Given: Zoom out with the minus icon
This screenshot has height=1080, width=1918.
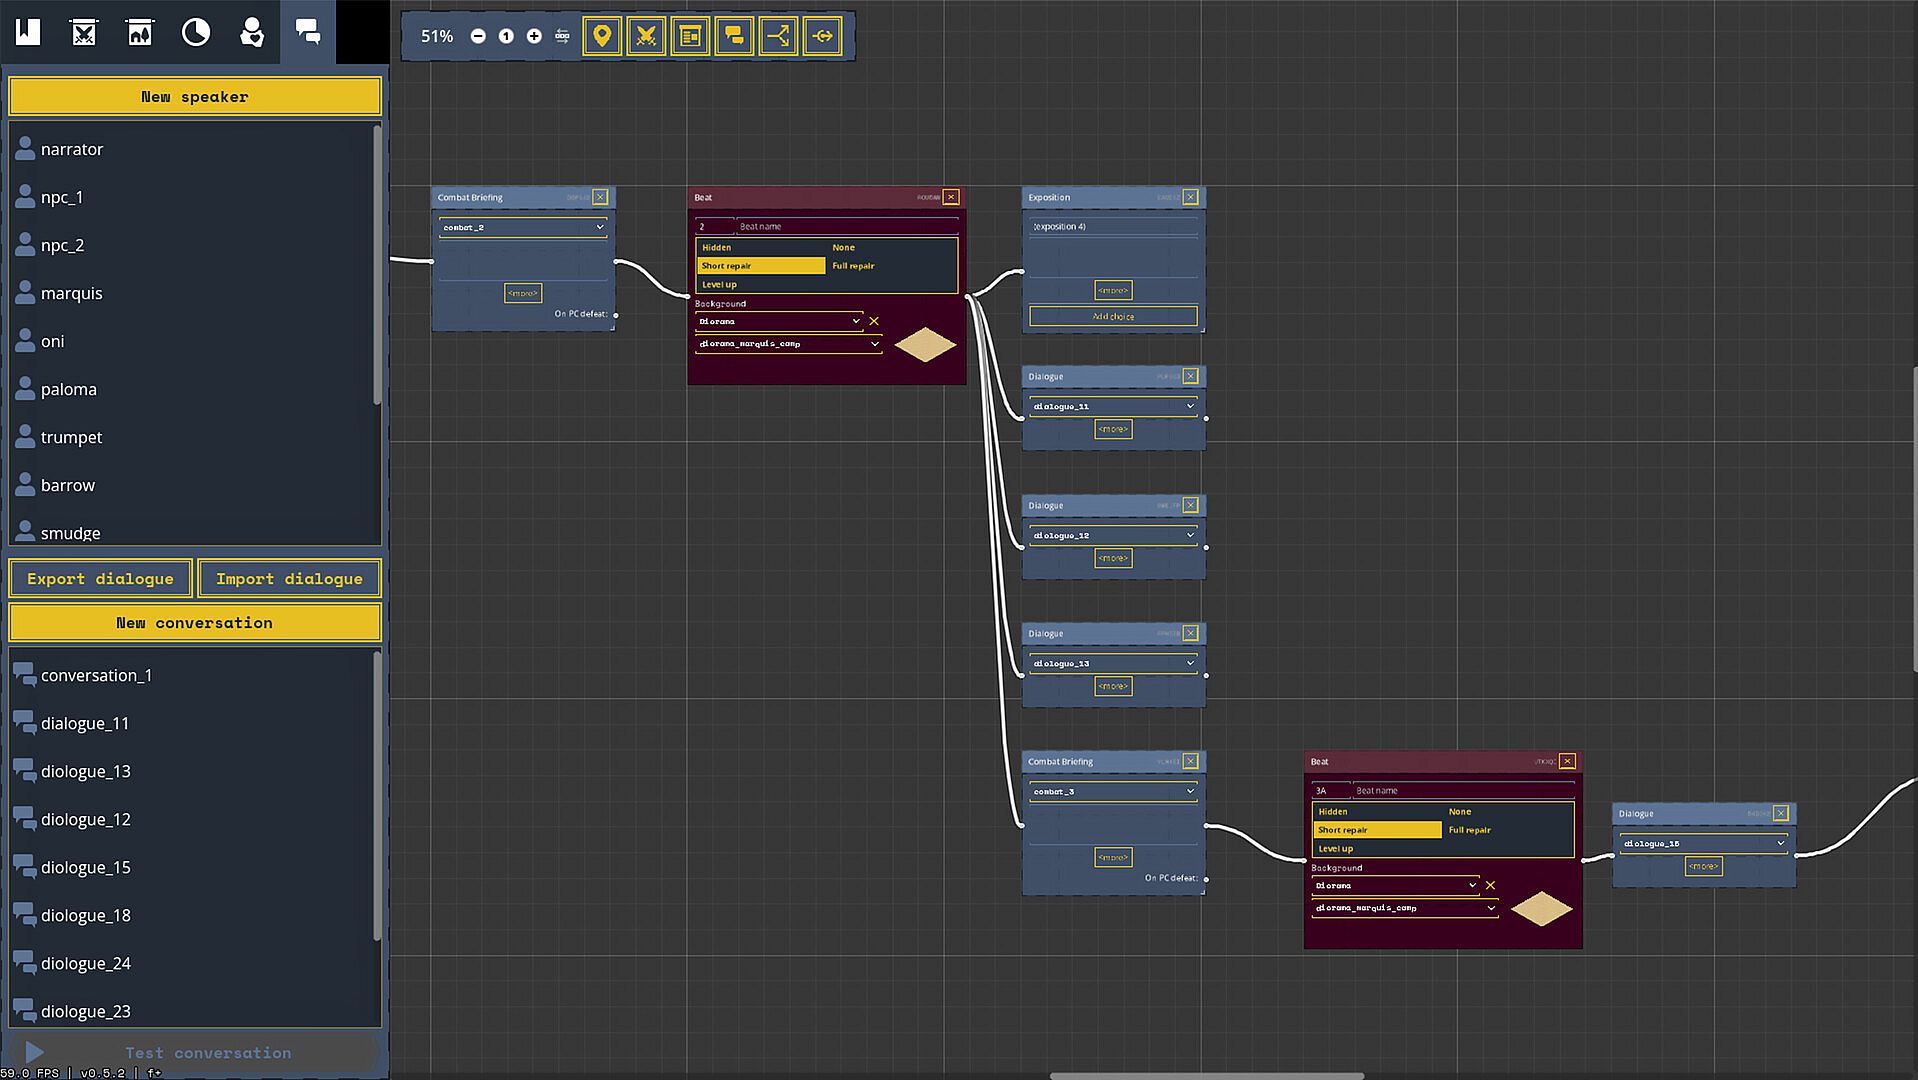Looking at the screenshot, I should click(x=478, y=36).
